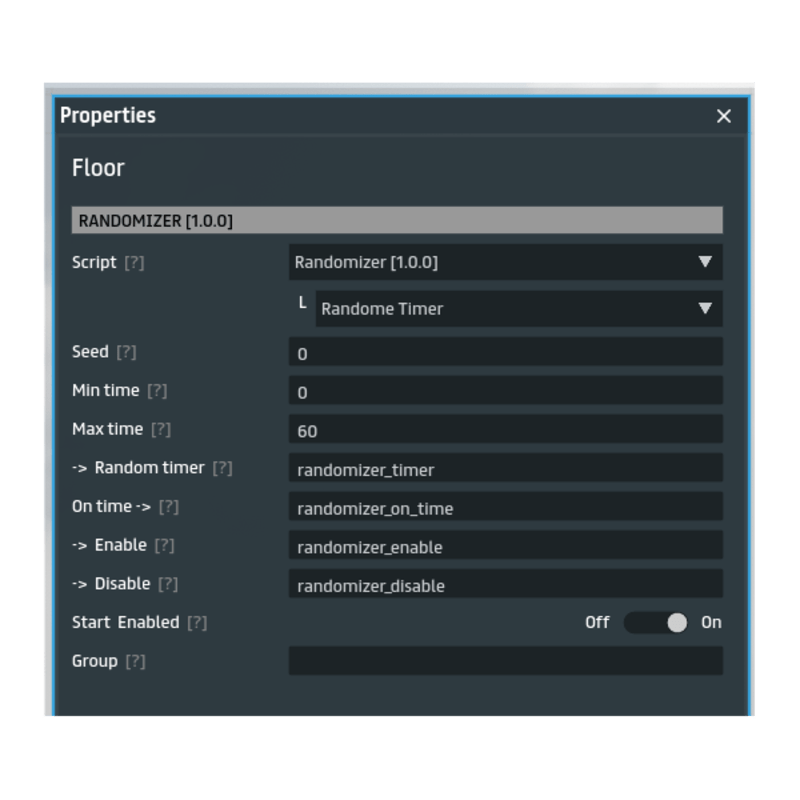Show help for the Enable input

pyautogui.click(x=164, y=545)
